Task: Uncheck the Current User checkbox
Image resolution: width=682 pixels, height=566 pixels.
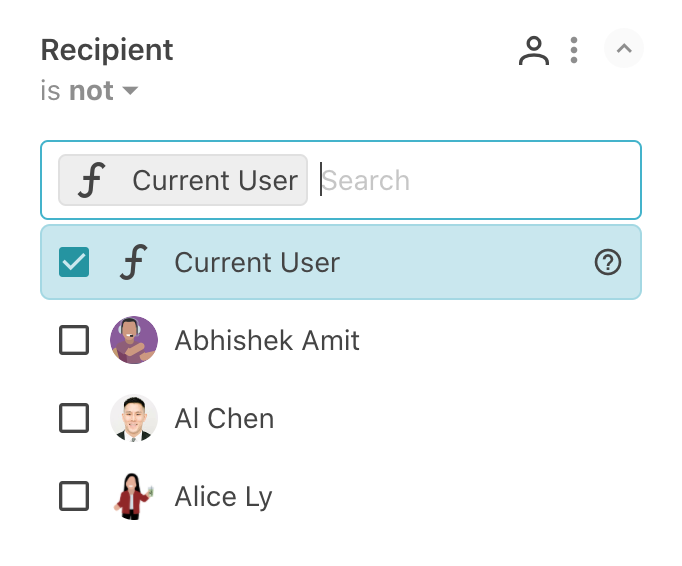Action: coord(74,262)
